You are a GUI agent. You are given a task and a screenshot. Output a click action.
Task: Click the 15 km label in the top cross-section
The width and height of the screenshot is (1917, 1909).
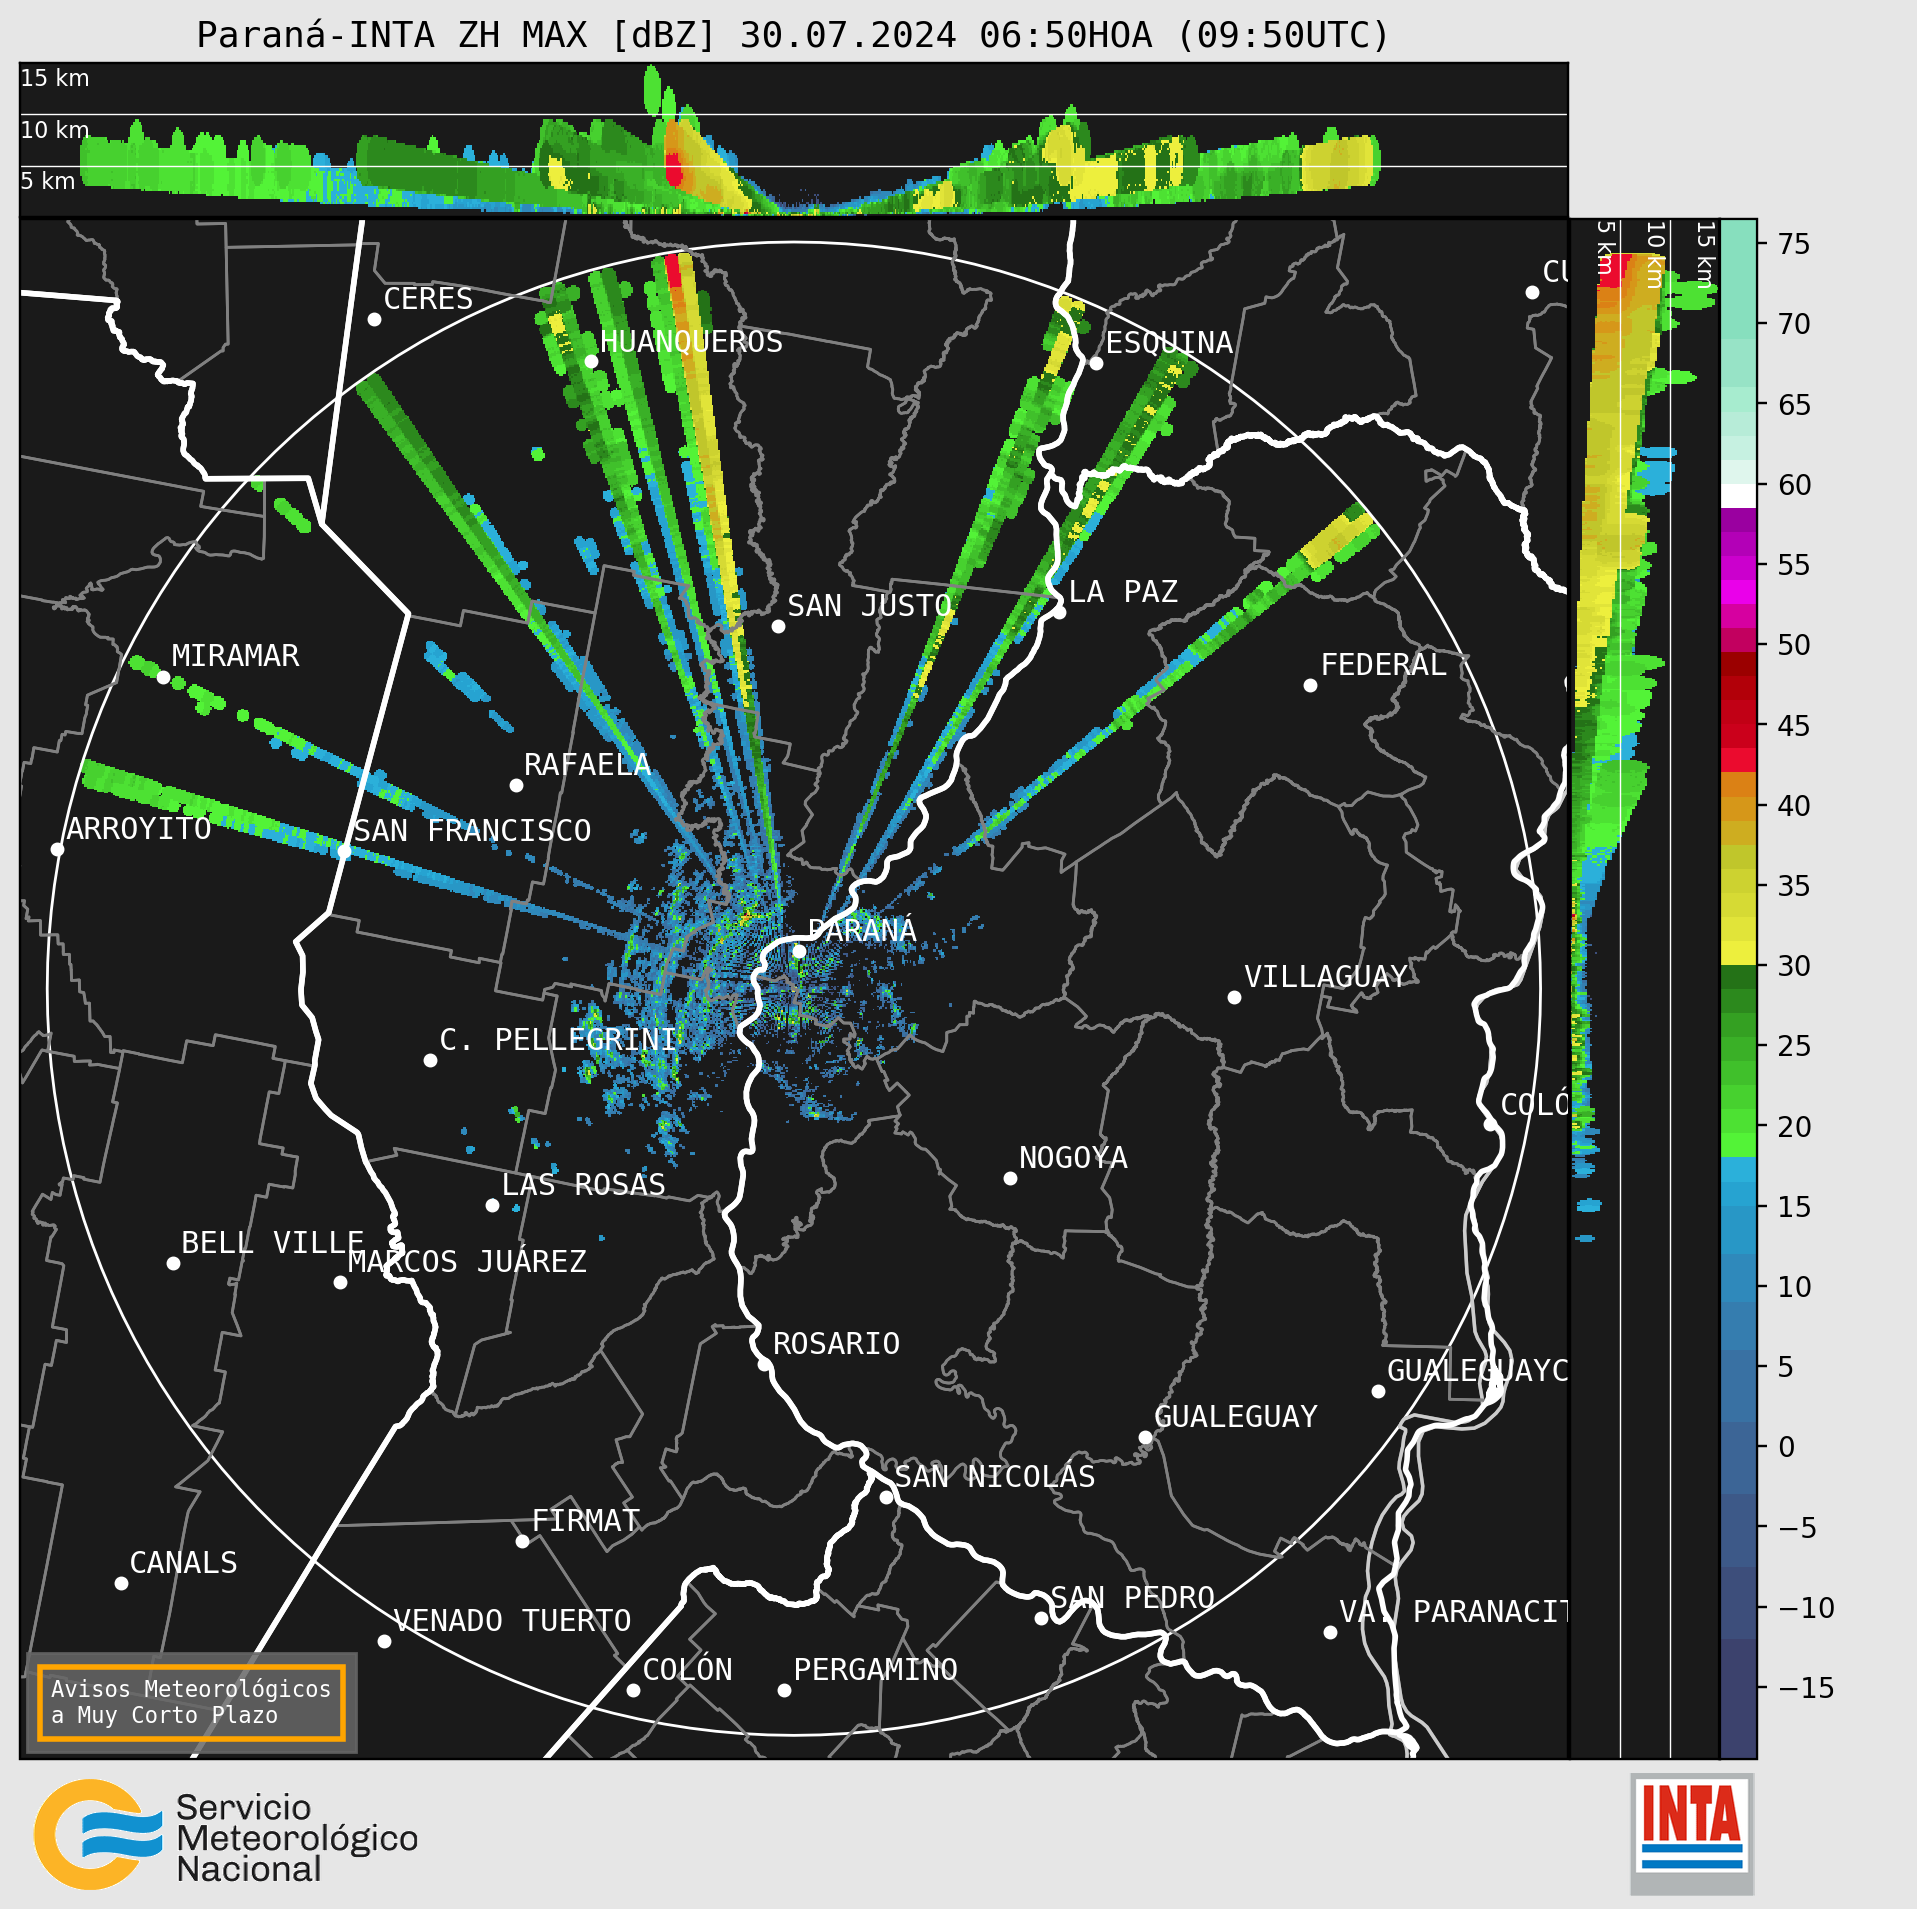[55, 78]
